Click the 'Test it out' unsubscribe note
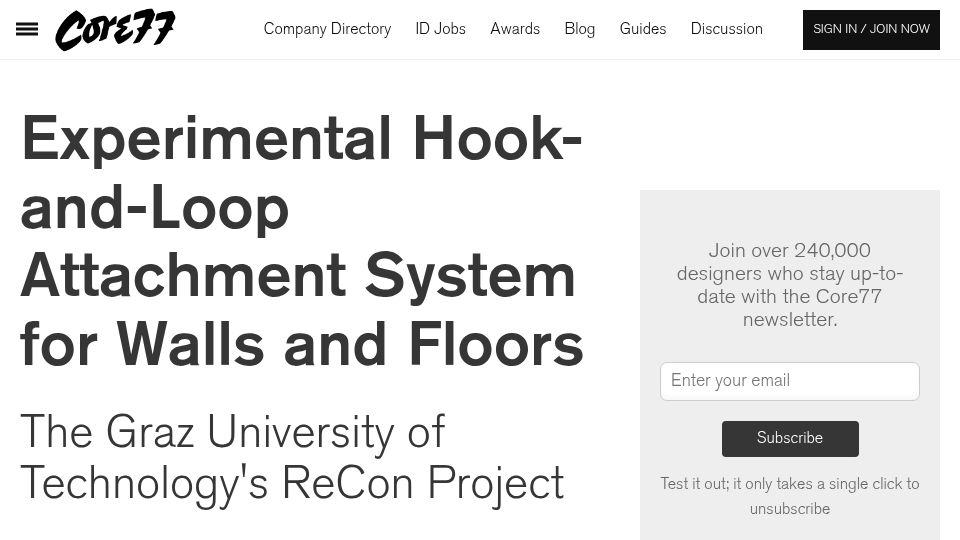 pyautogui.click(x=789, y=496)
